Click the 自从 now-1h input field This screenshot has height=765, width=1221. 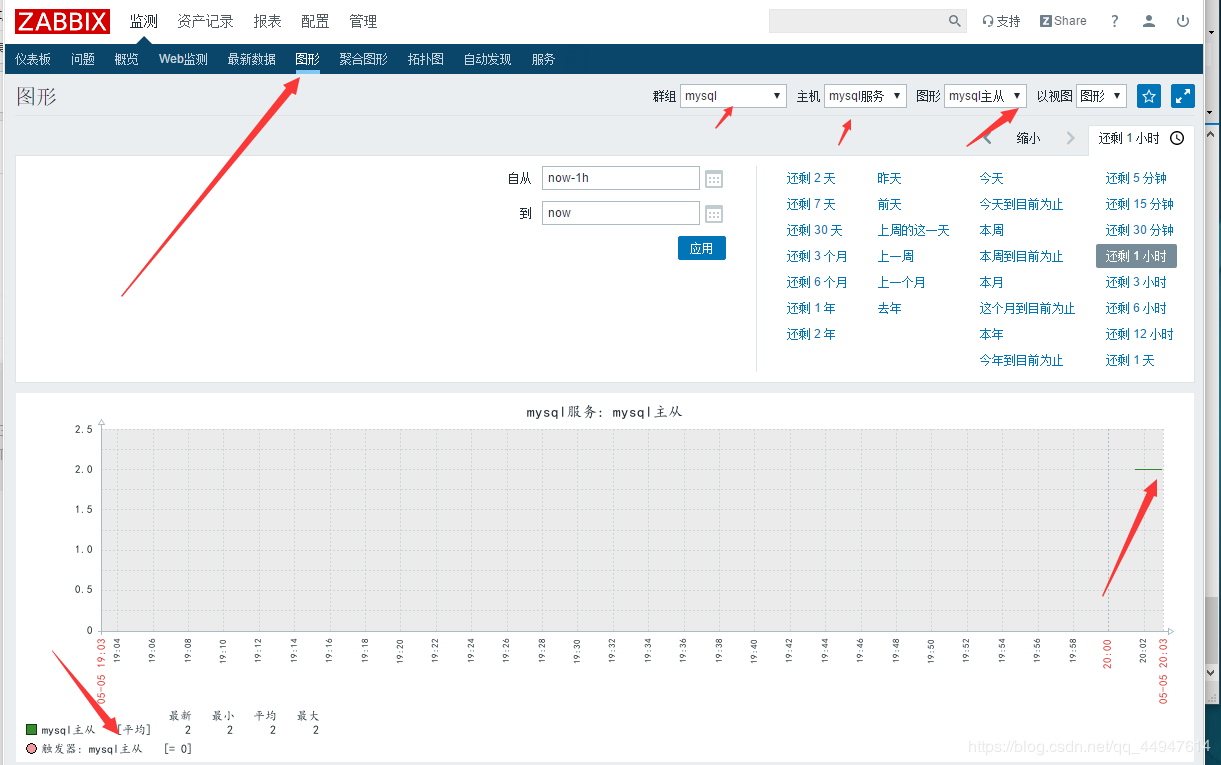[621, 178]
